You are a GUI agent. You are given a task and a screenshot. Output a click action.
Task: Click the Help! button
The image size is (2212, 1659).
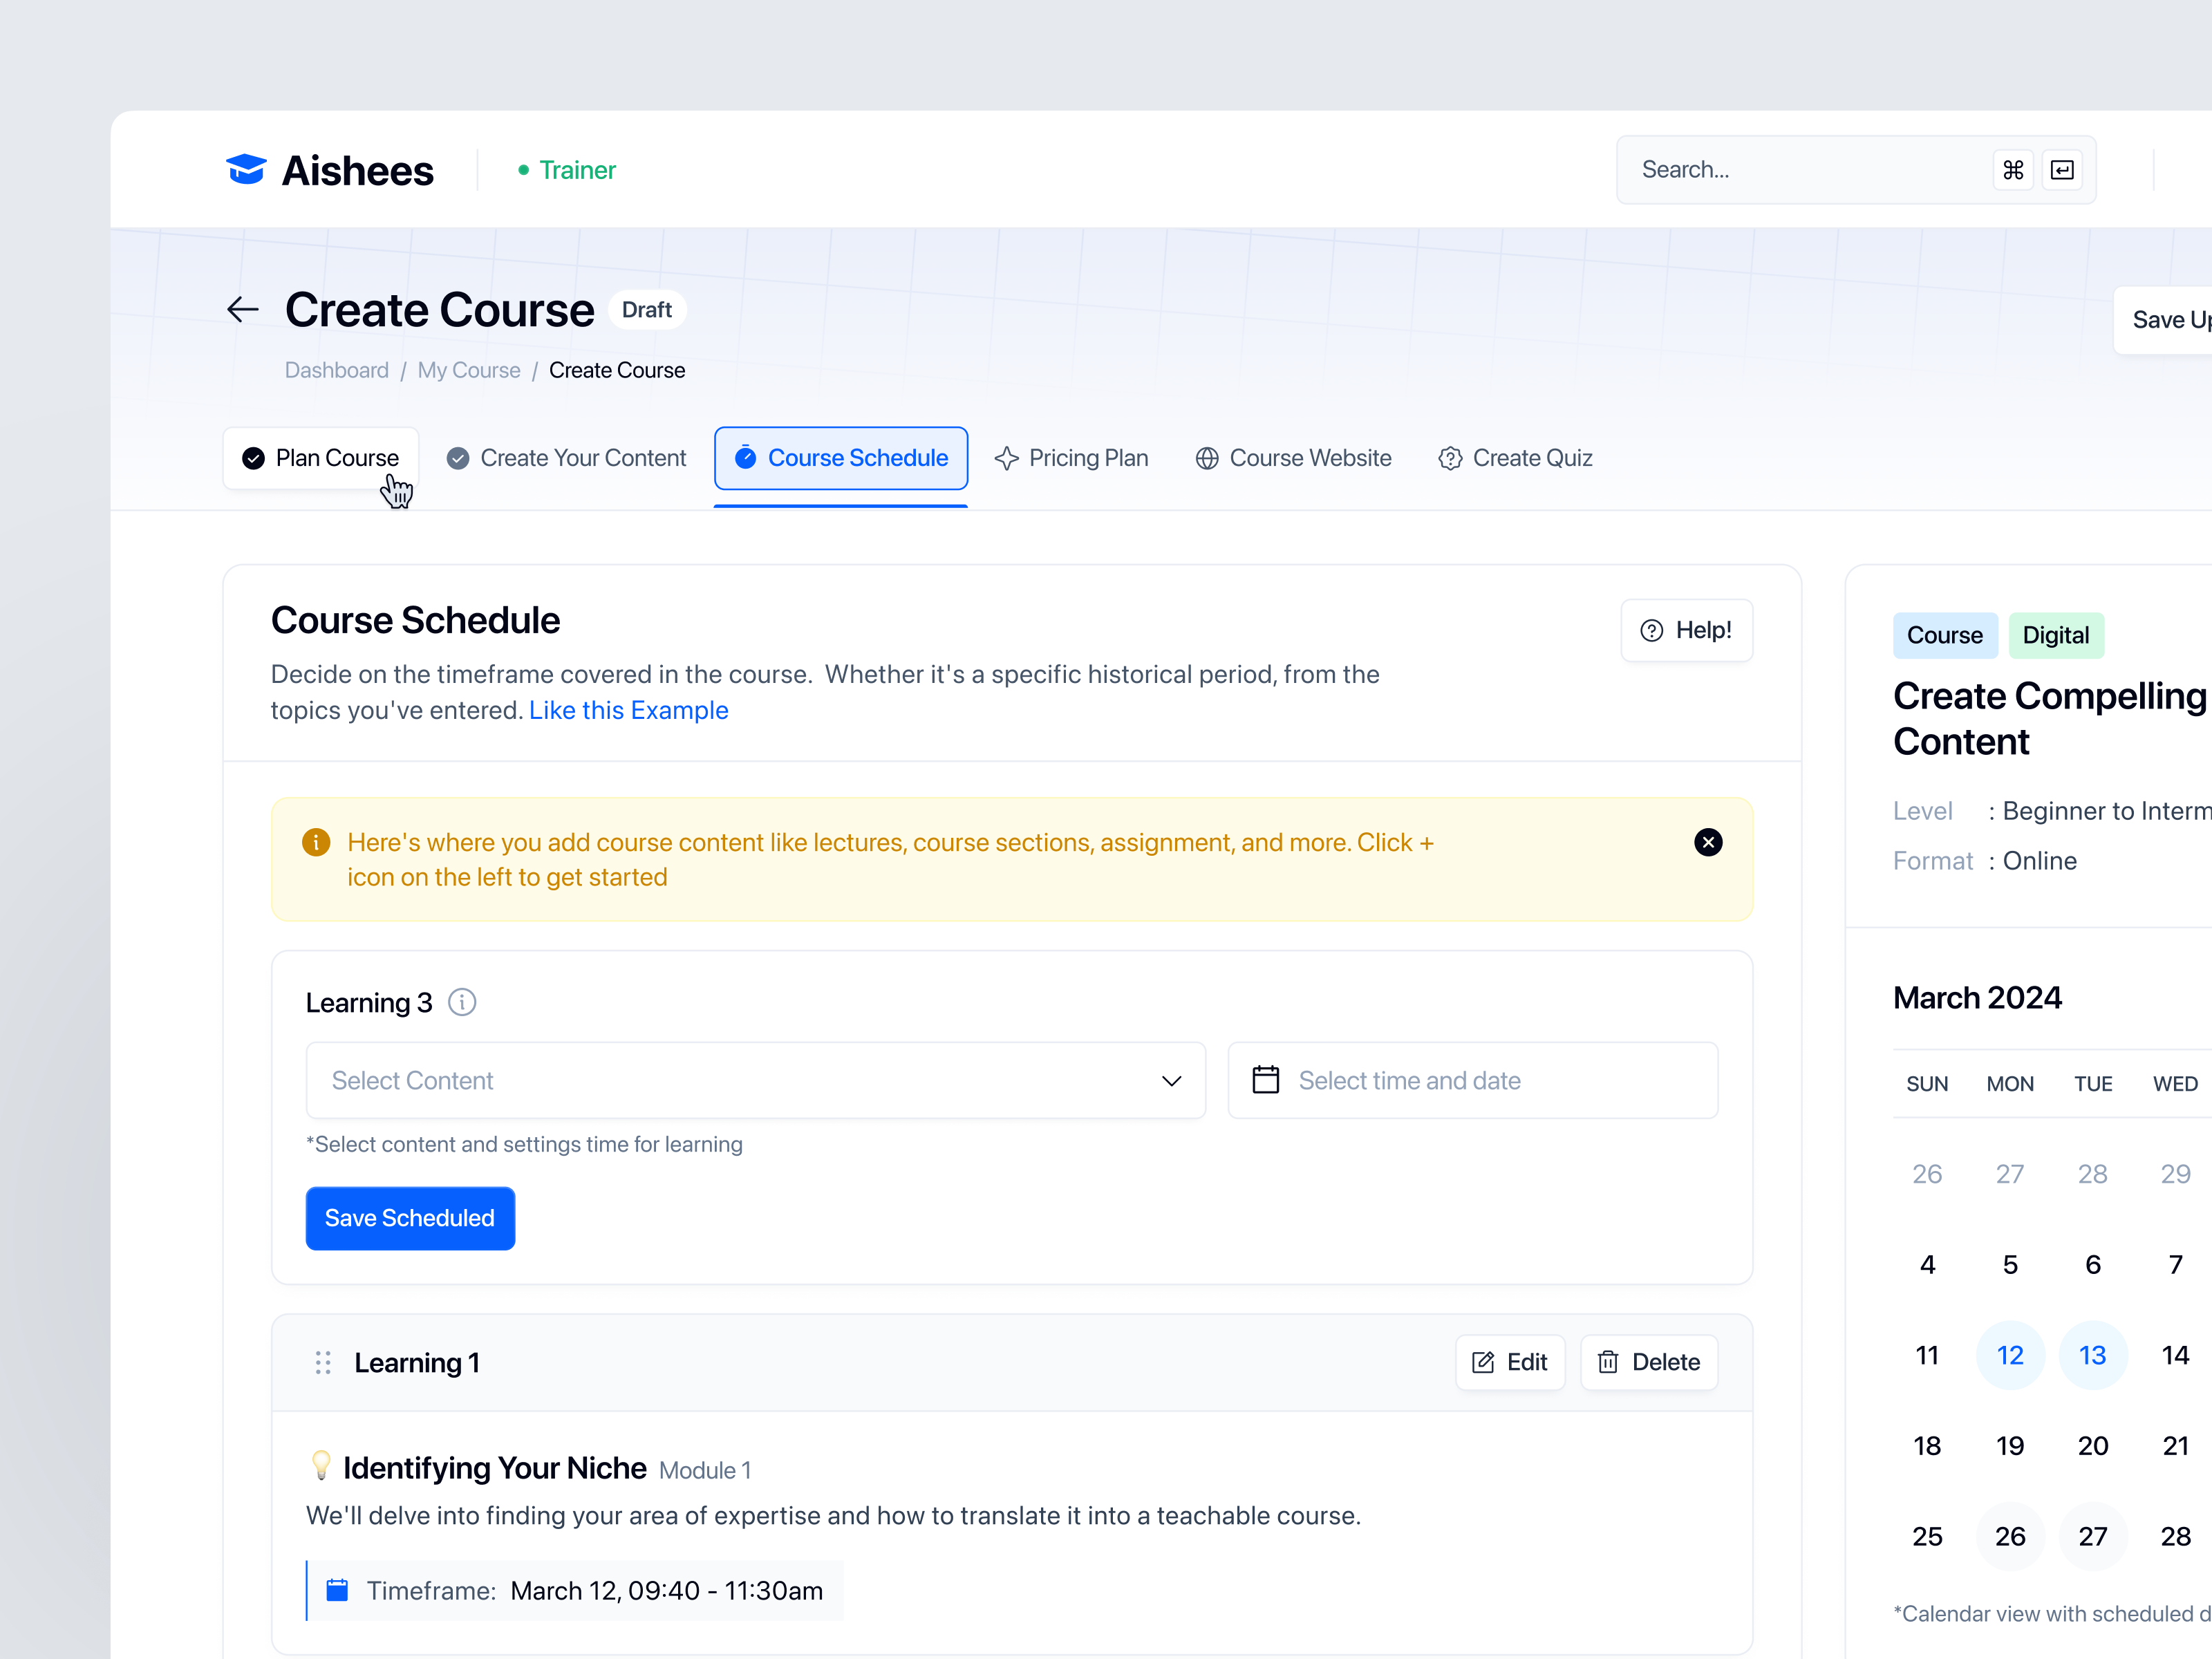[x=1687, y=630]
